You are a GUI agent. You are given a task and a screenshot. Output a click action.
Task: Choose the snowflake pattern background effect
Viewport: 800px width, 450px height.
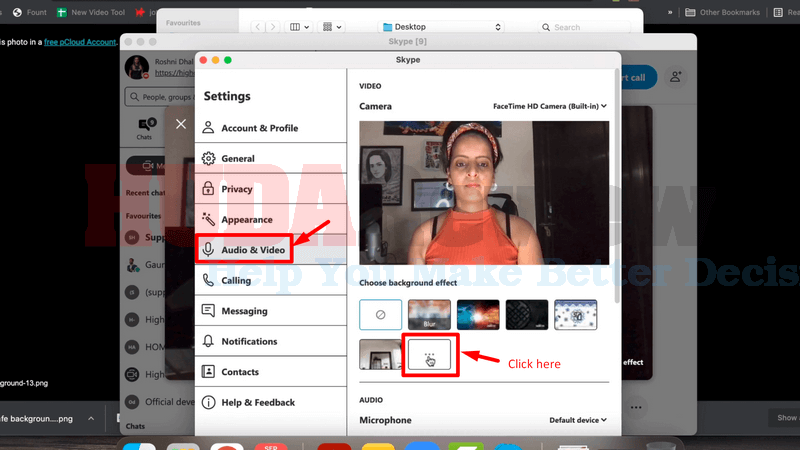coord(576,315)
